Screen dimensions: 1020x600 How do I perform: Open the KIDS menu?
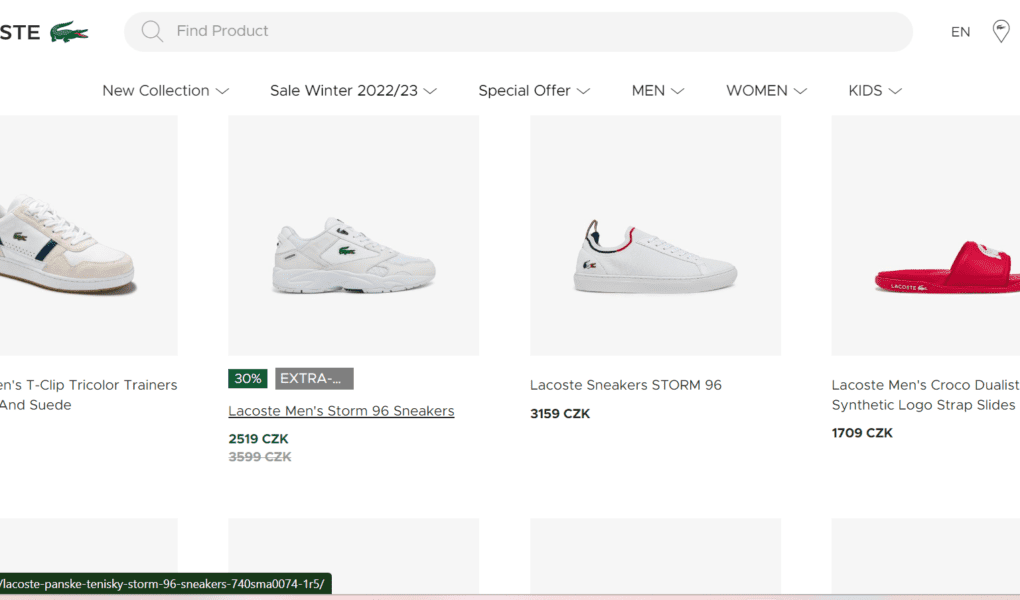875,91
